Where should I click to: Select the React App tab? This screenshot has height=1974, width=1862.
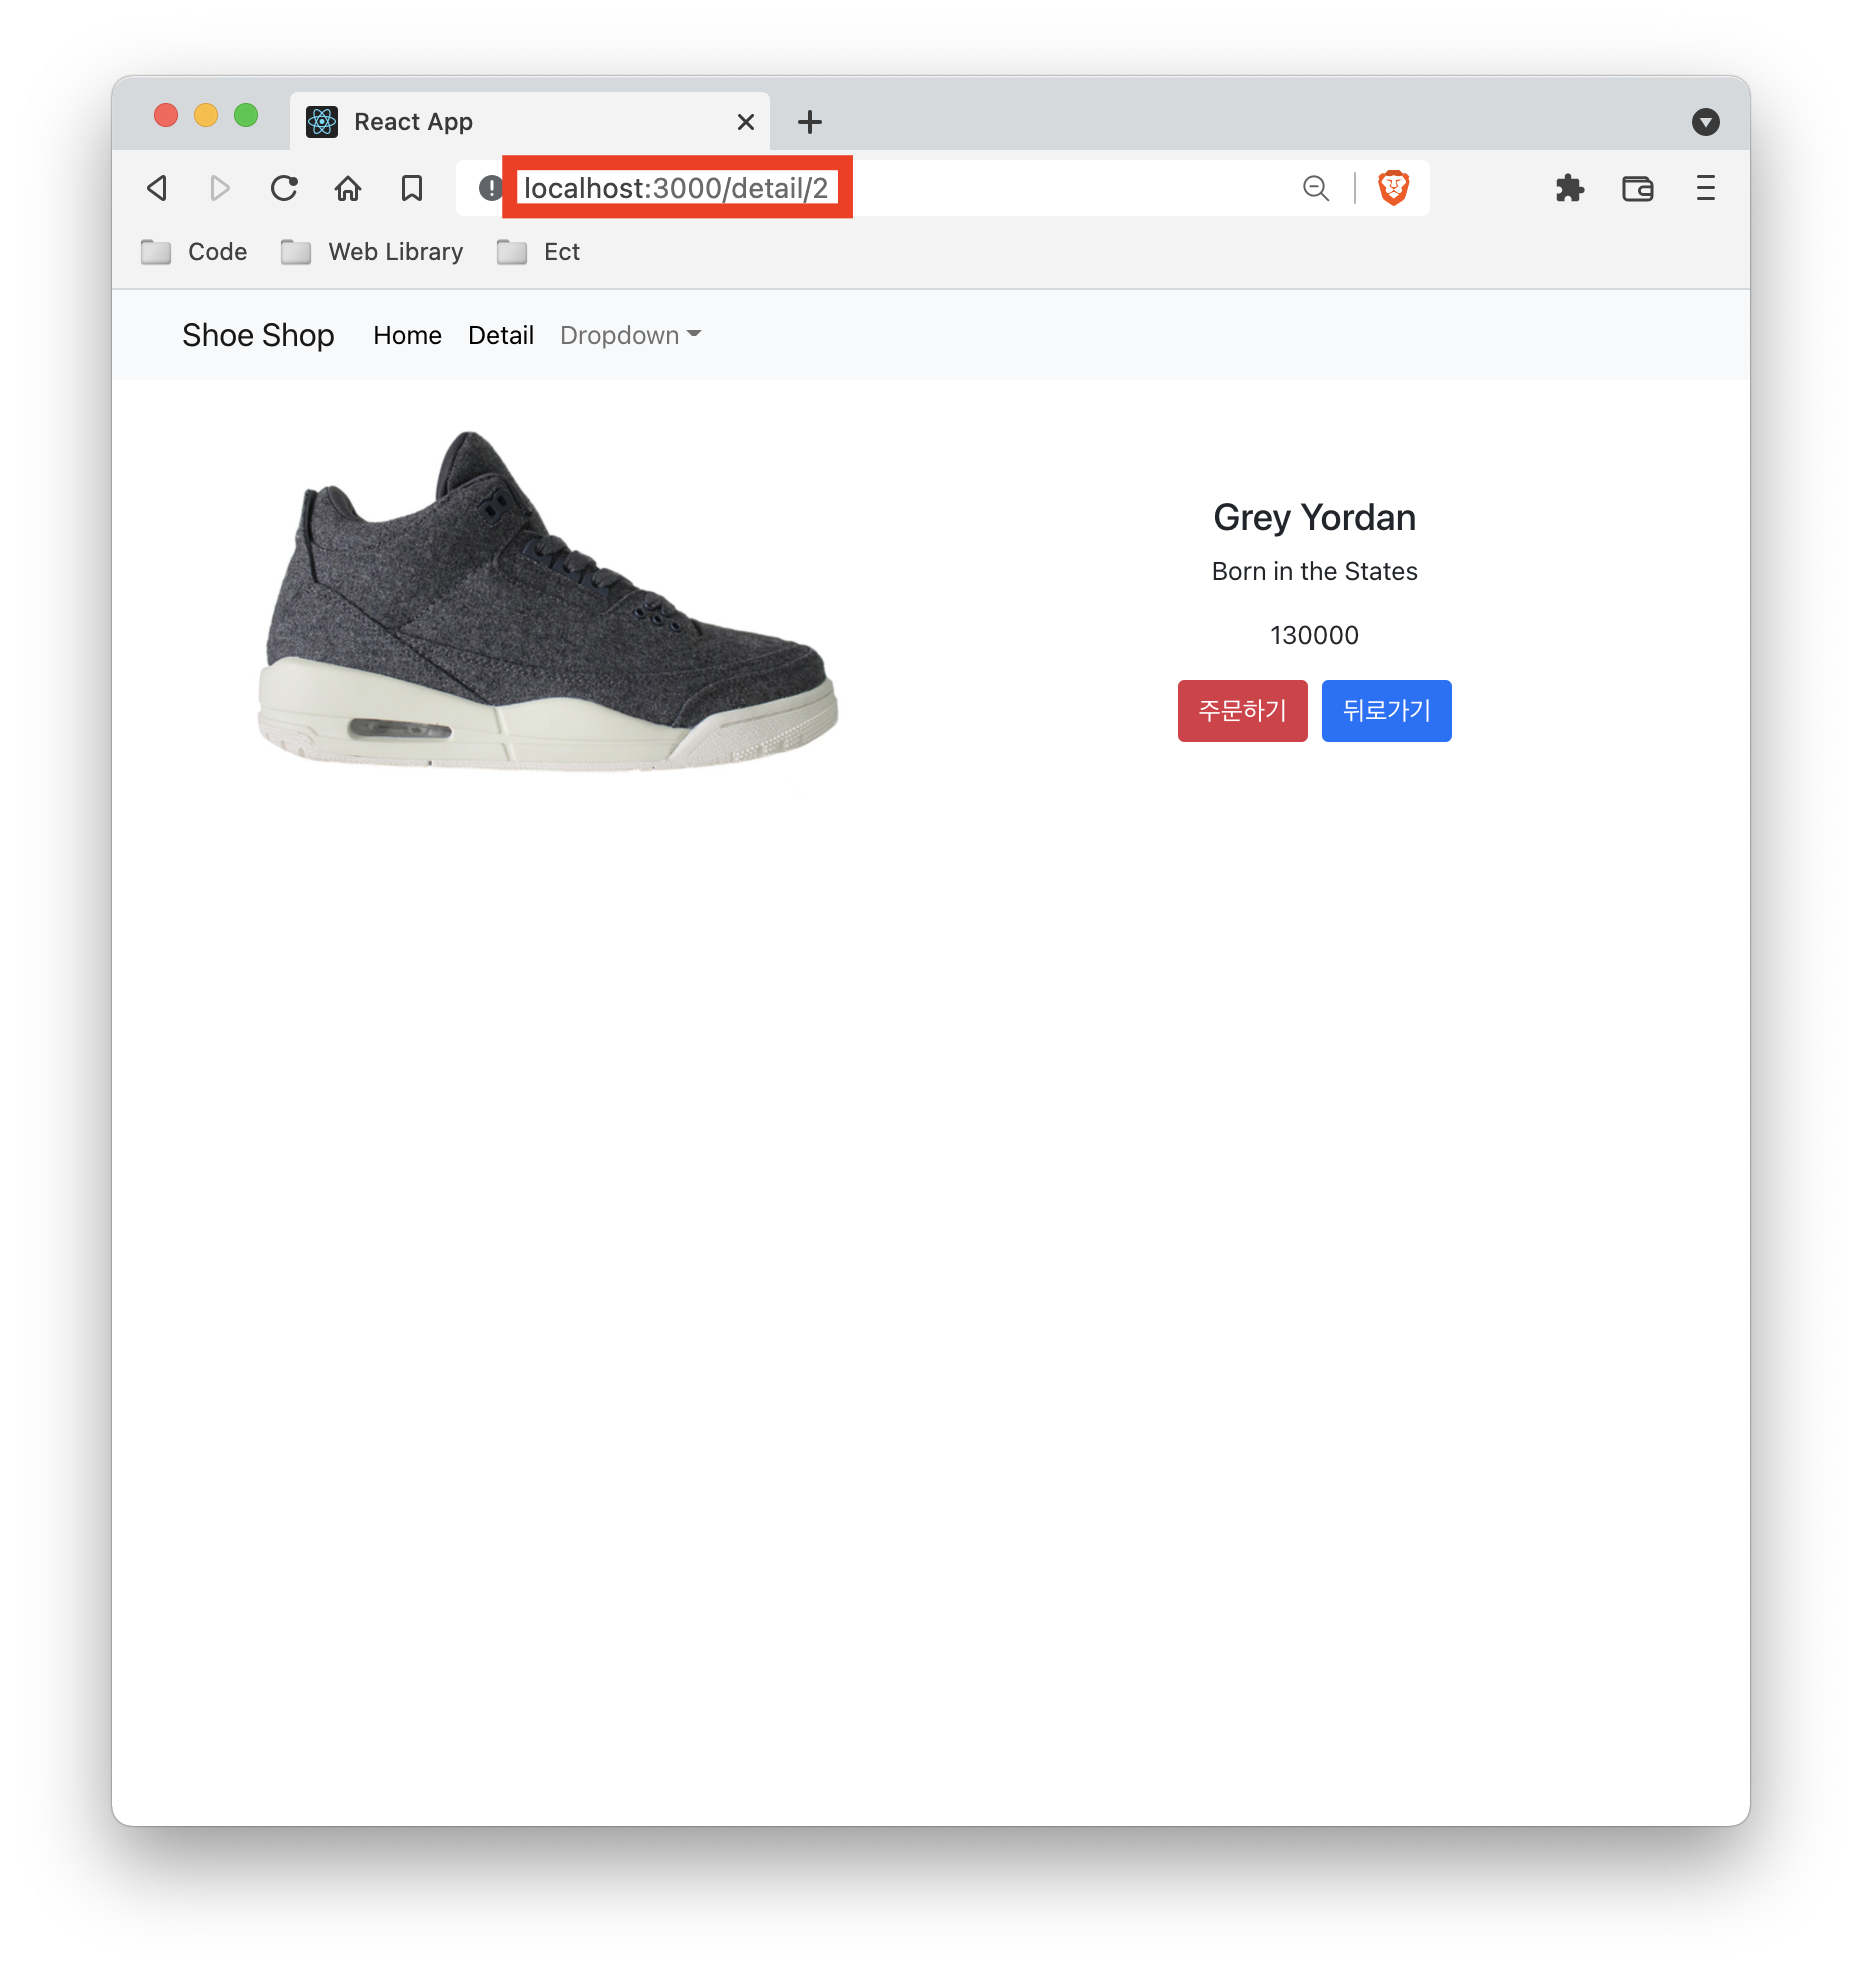click(x=530, y=122)
